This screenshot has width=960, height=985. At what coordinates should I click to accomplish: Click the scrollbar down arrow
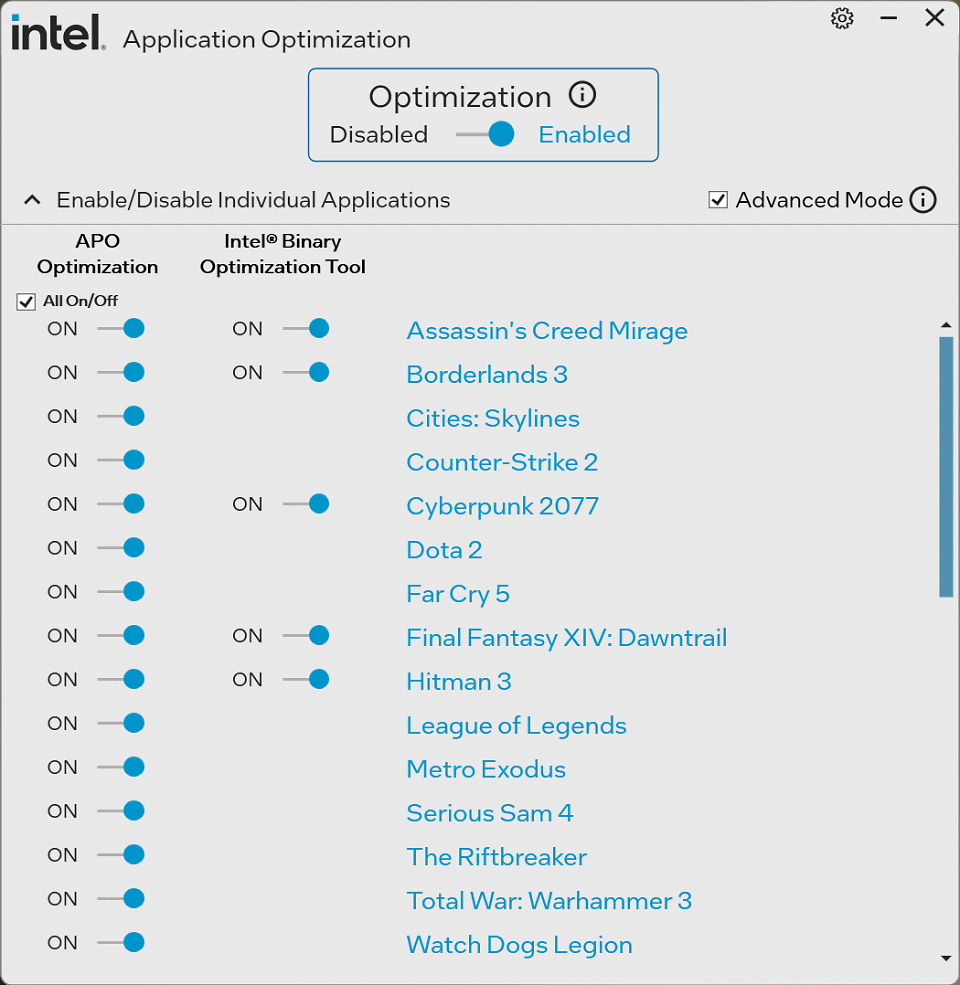point(946,958)
